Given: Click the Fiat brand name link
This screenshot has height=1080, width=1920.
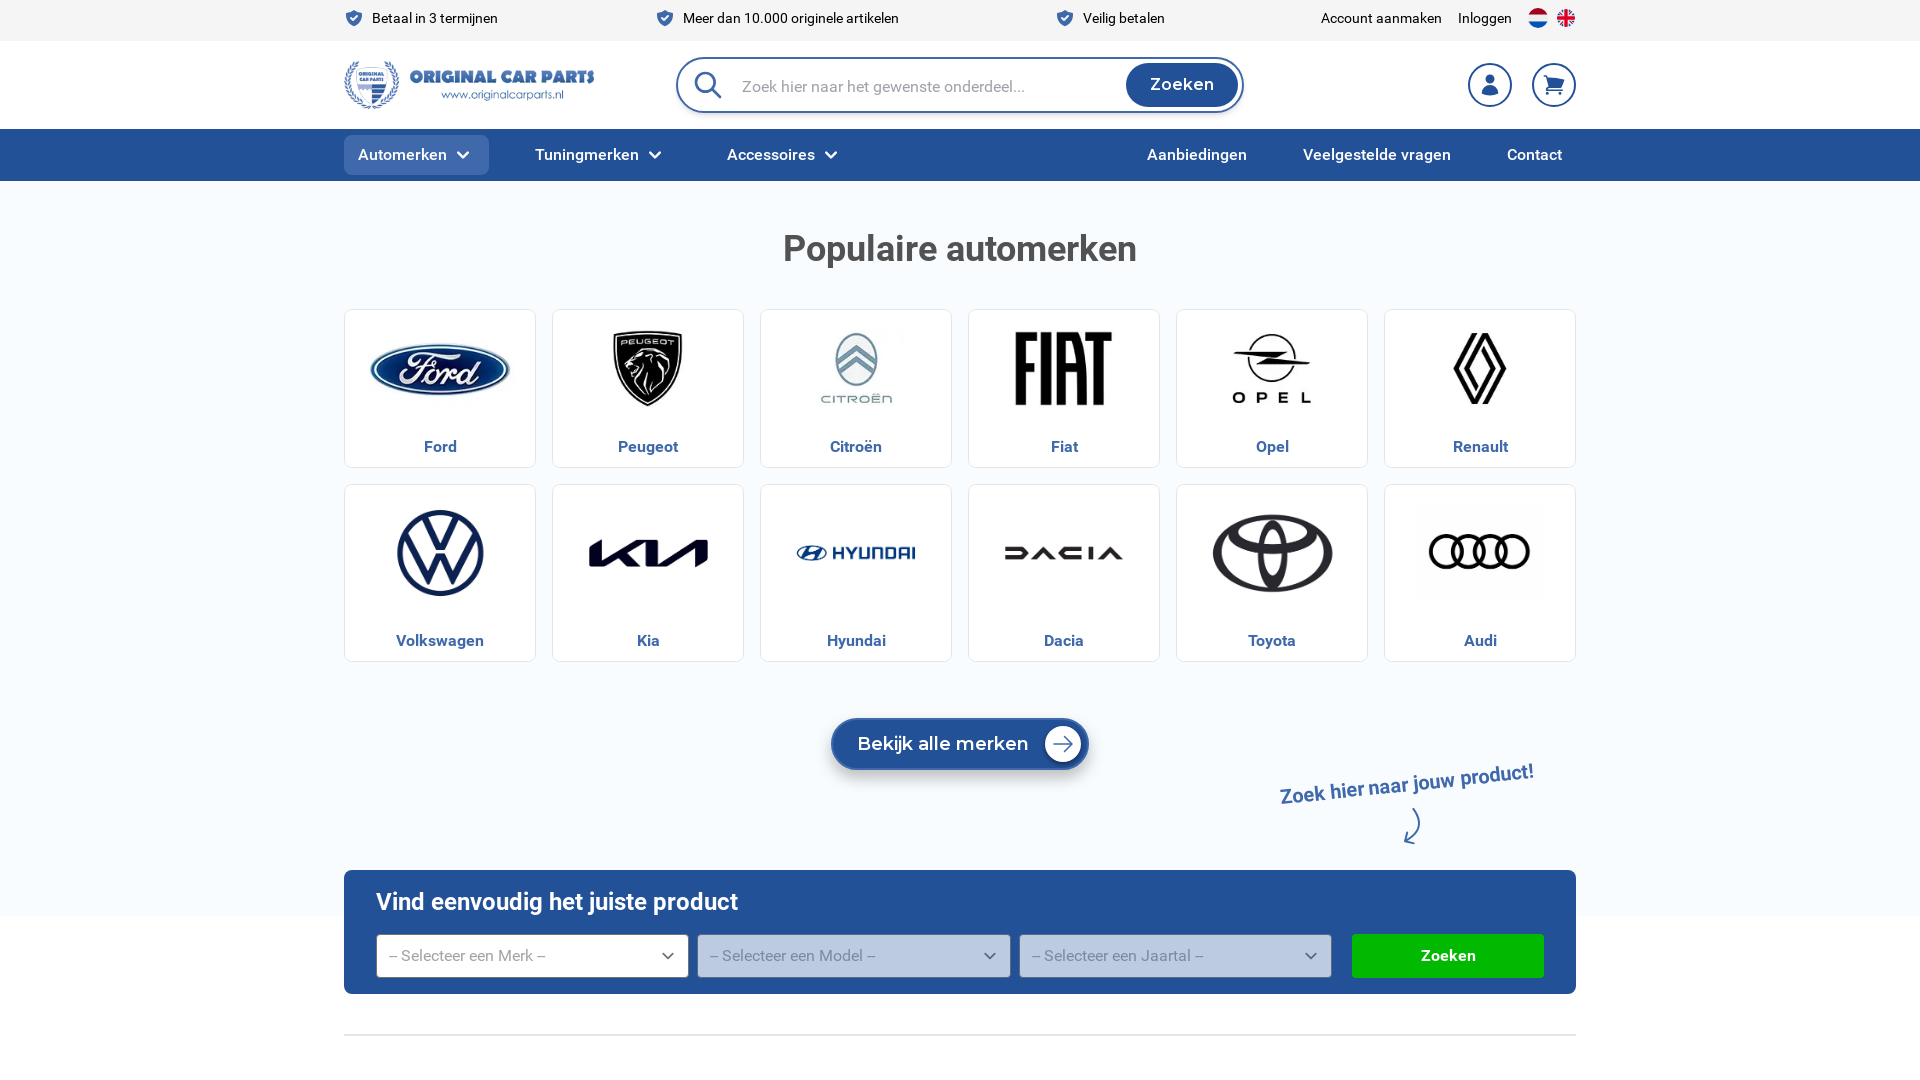Looking at the screenshot, I should 1064,447.
